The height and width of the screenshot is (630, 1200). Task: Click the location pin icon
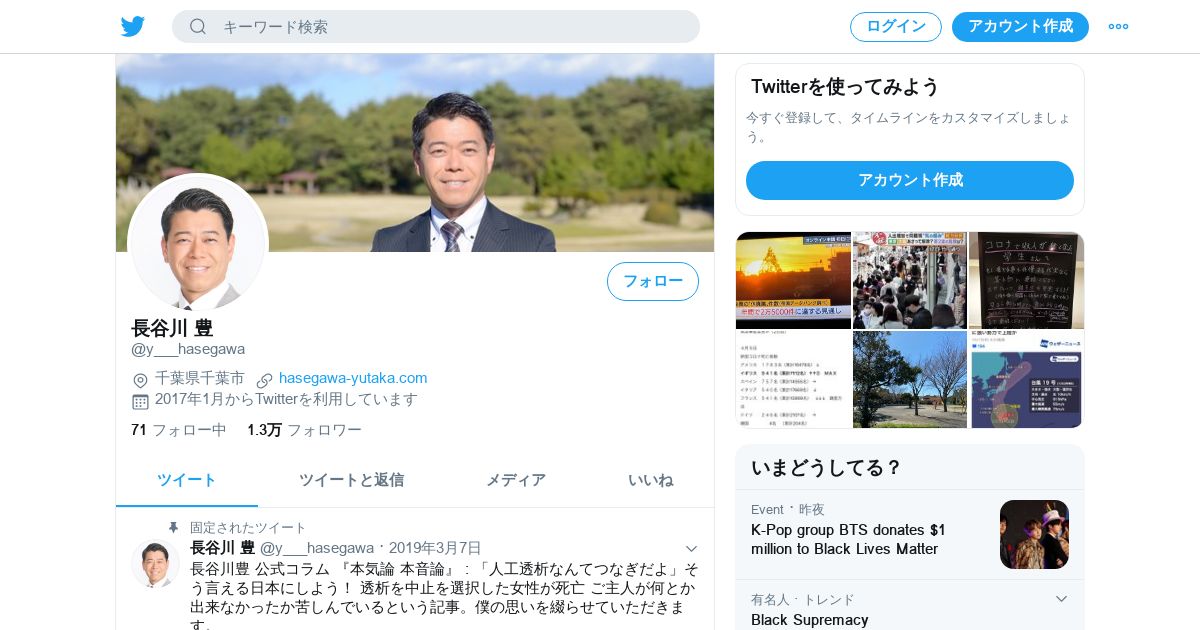140,380
